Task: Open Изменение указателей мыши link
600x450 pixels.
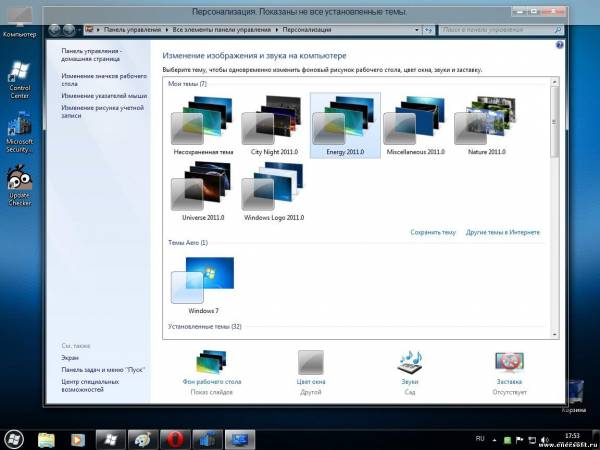Action: [x=104, y=96]
